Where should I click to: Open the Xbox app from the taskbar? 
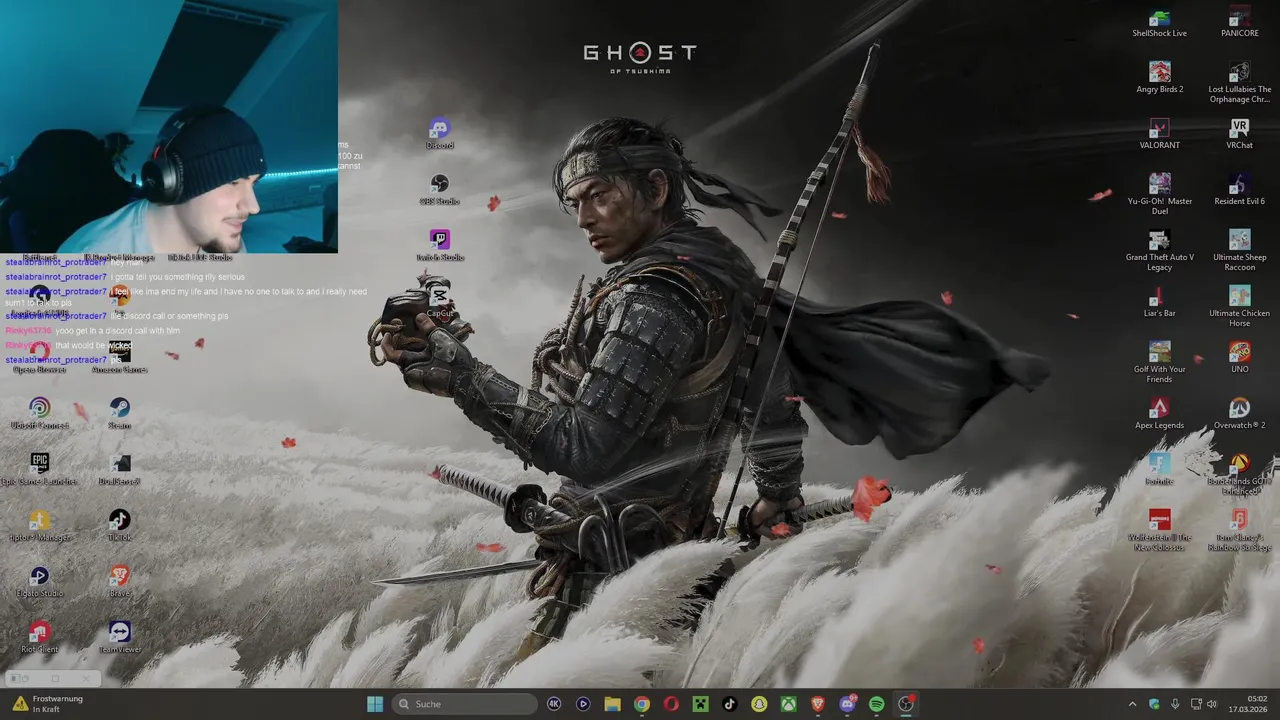tap(788, 704)
